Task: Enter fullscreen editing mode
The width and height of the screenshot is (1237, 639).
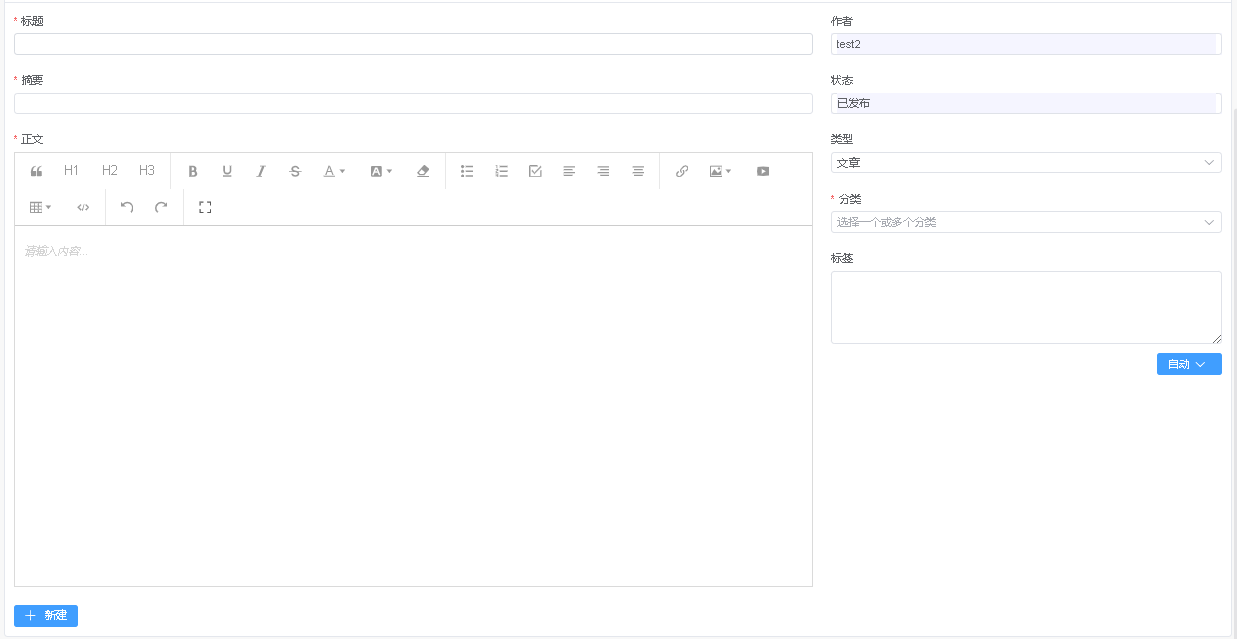Action: pyautogui.click(x=204, y=206)
